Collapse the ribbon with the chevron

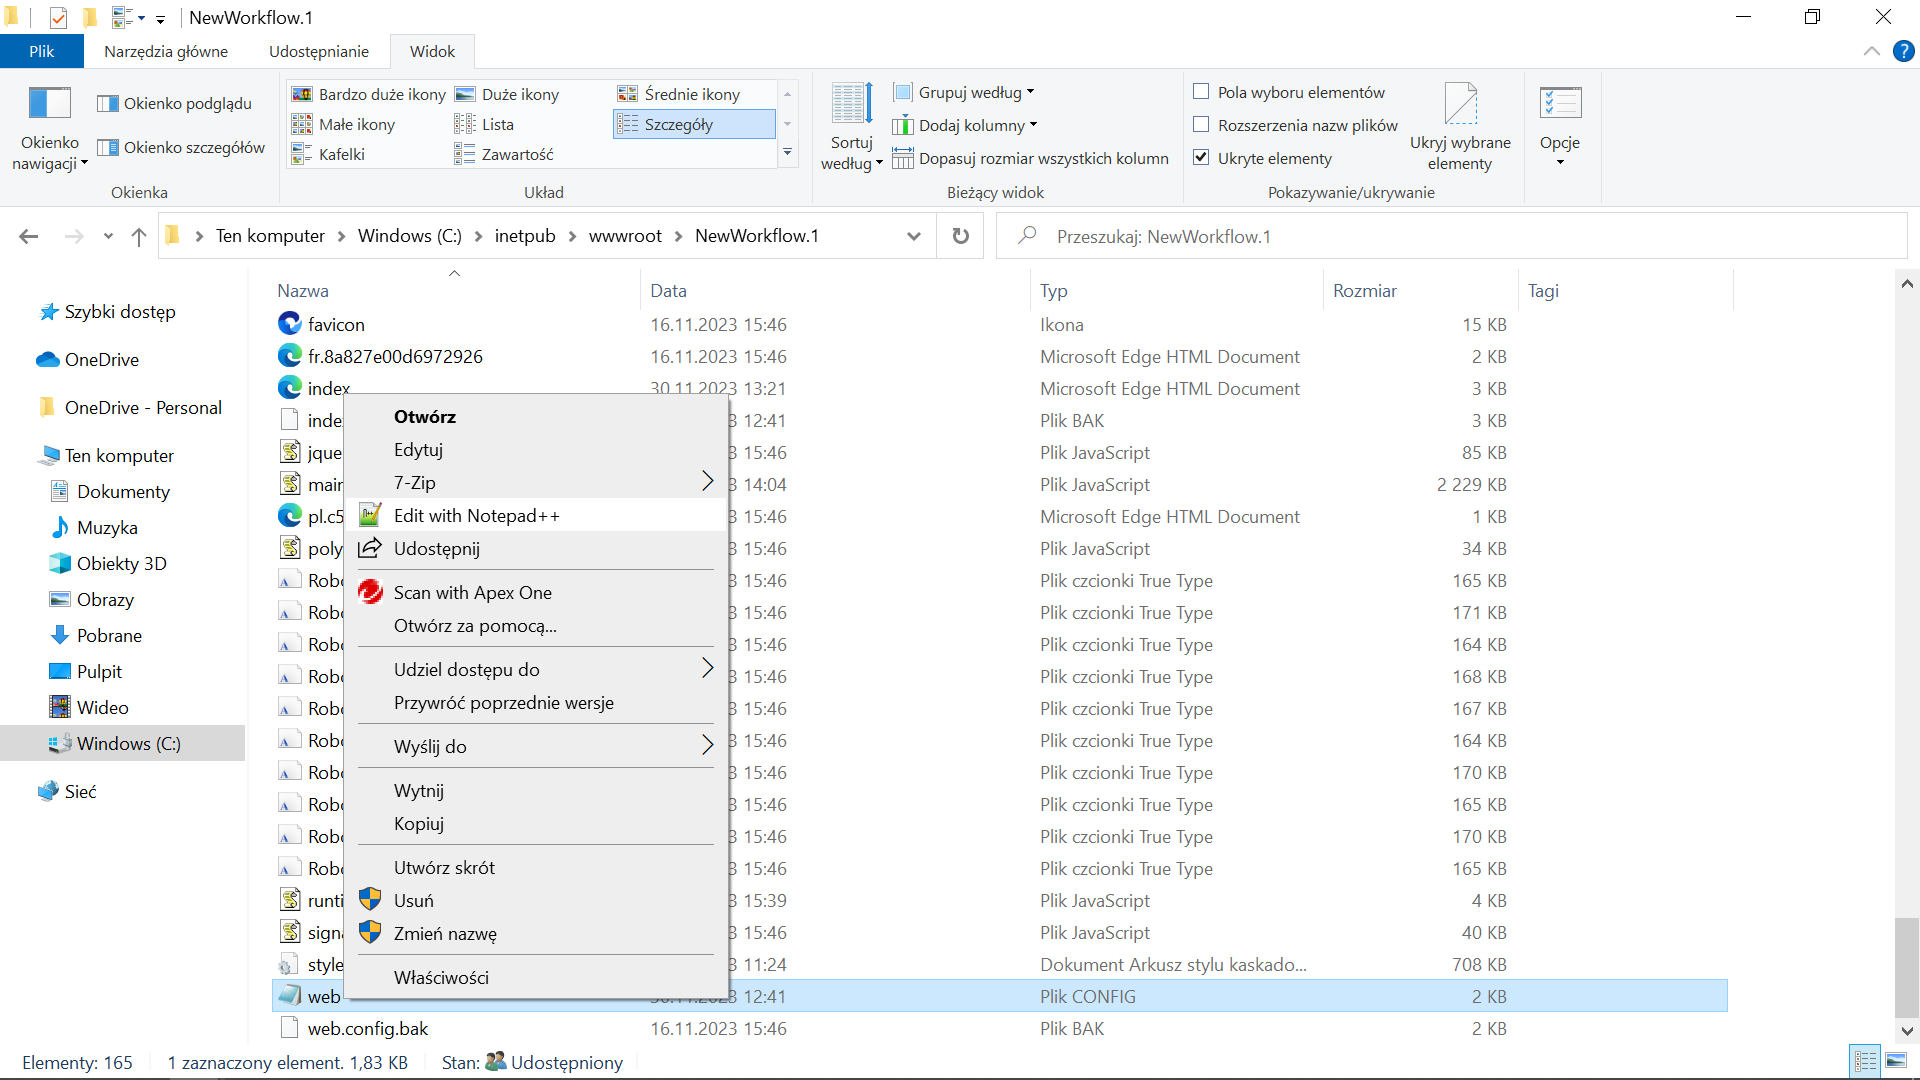[x=1872, y=51]
